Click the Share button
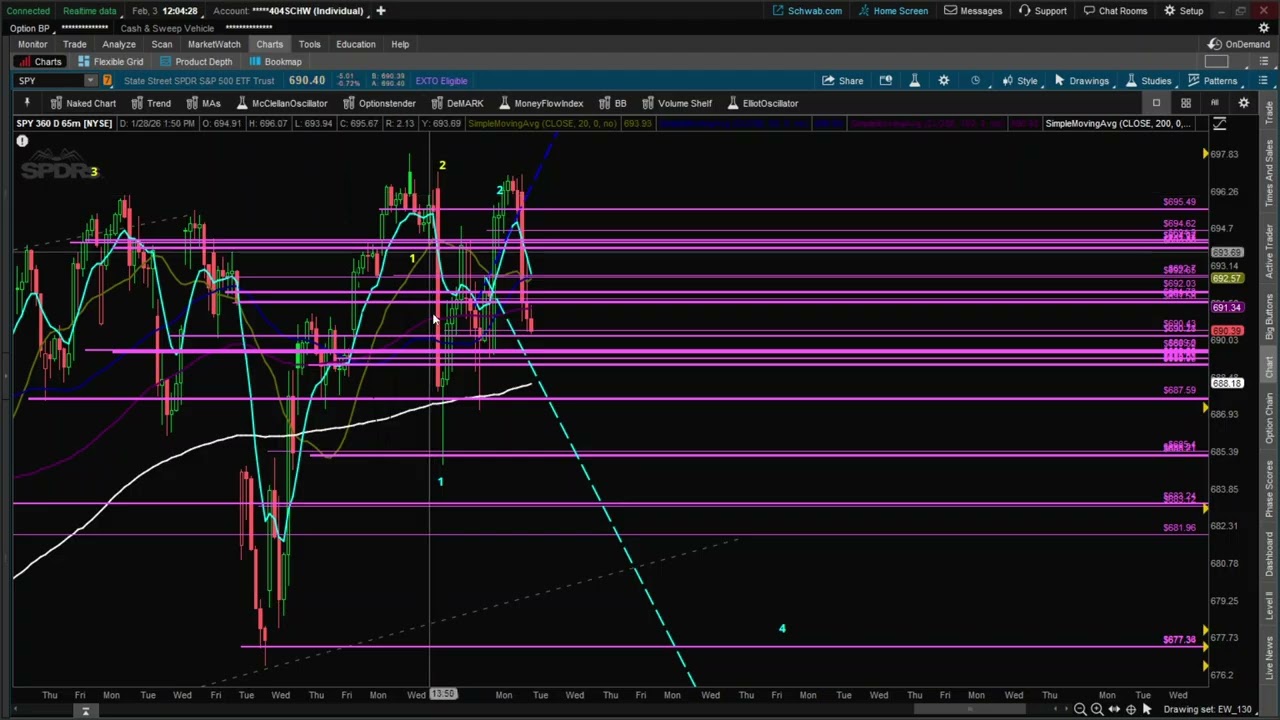The image size is (1280, 720). 843,81
